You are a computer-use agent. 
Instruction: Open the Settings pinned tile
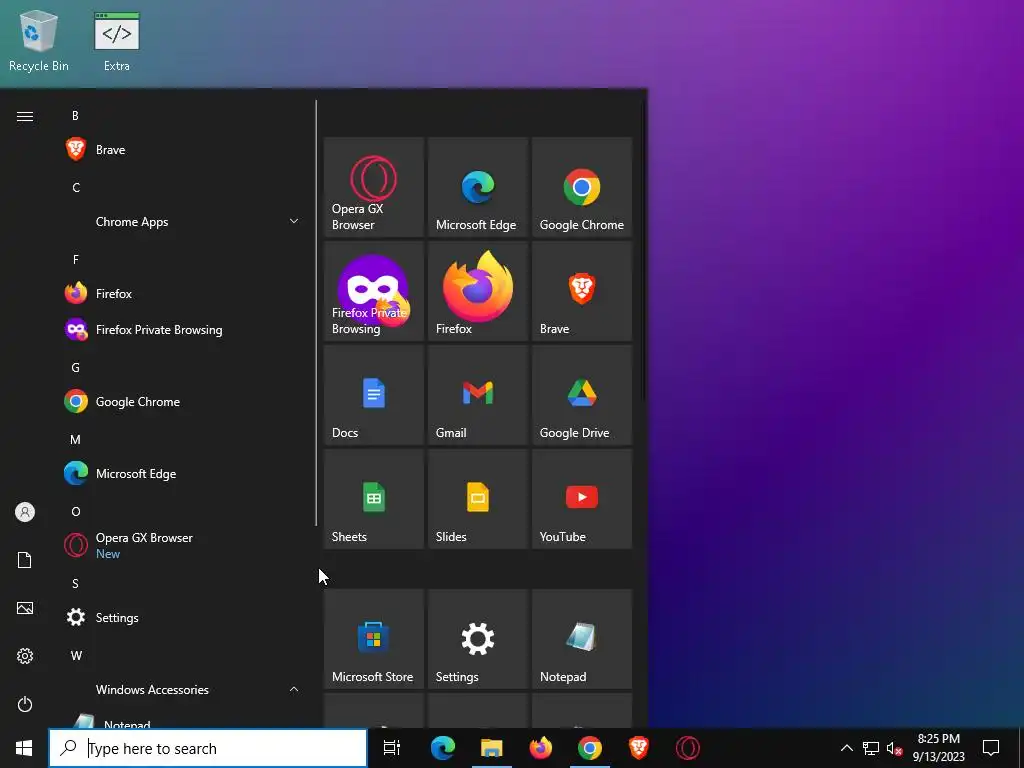pos(477,639)
